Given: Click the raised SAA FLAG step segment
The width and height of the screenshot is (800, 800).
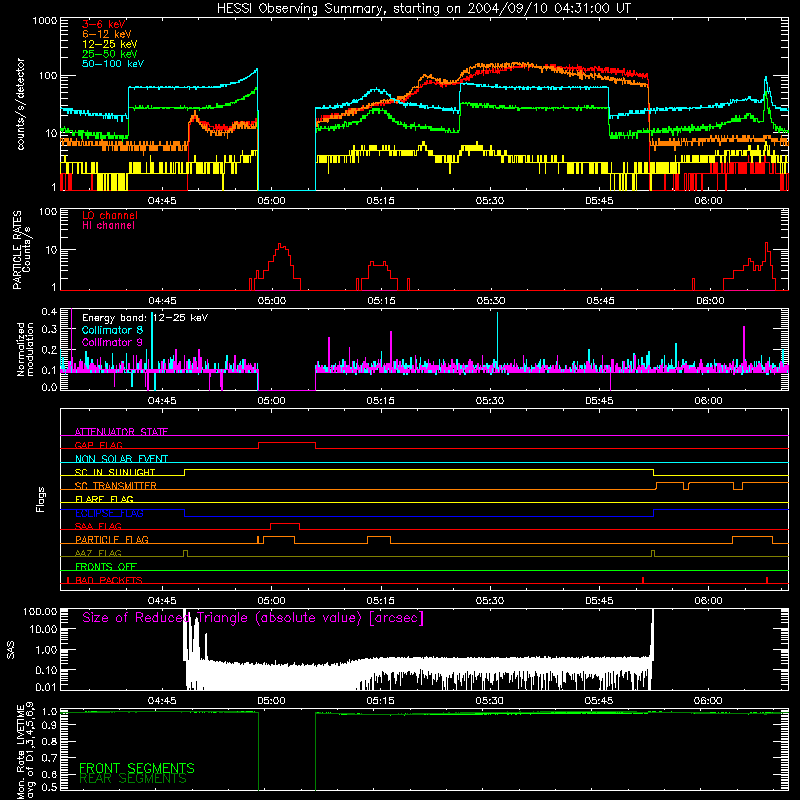Looking at the screenshot, I should click(x=285, y=523).
